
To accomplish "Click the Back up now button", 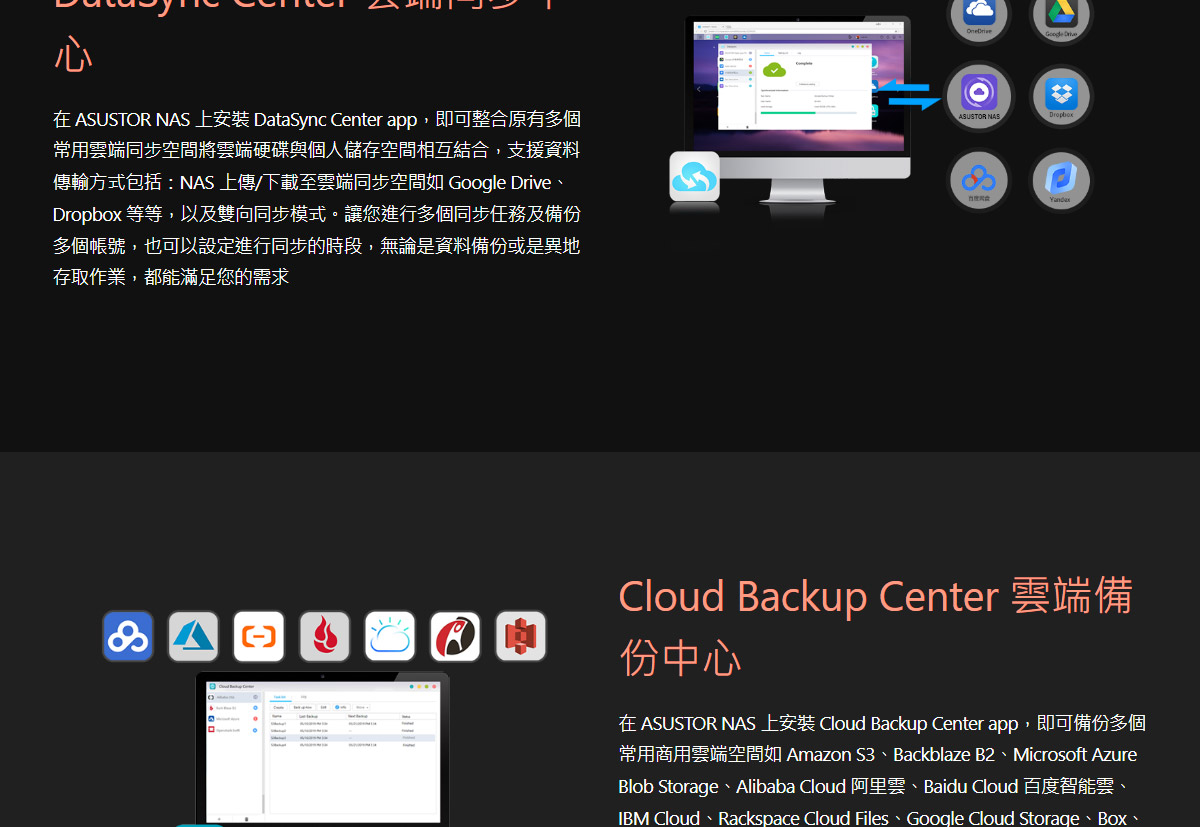I will click(x=302, y=707).
